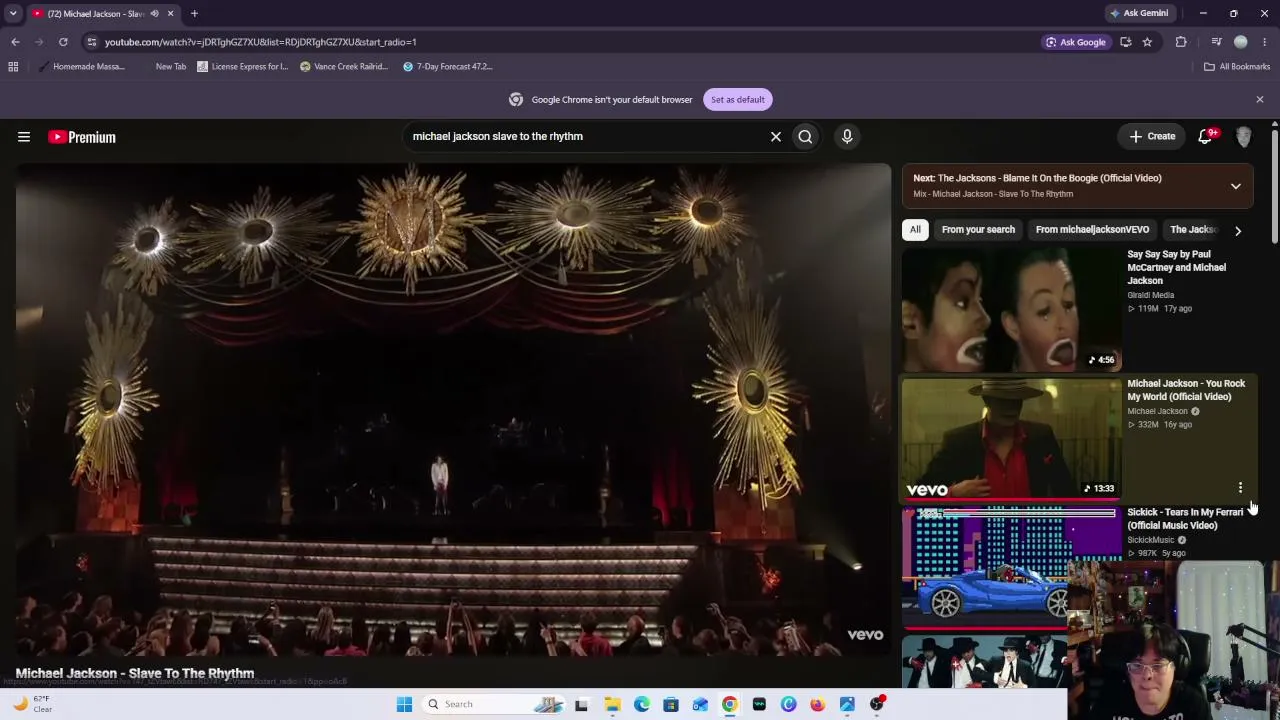Viewport: 1280px width, 720px height.
Task: Mute the Michael Jackson tab audio icon
Action: point(154,14)
